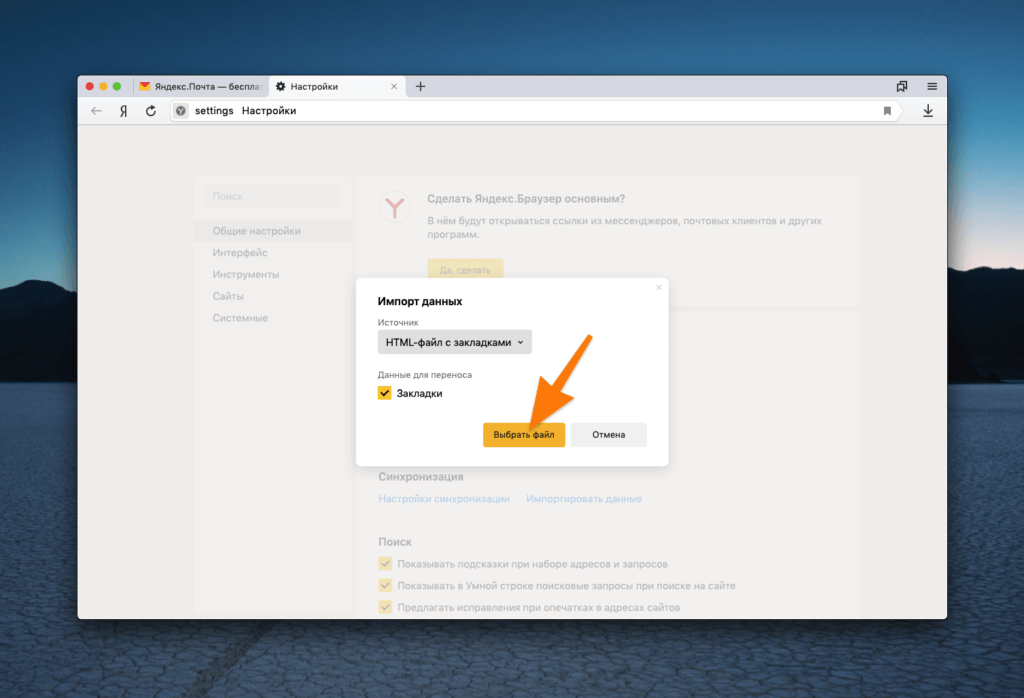Click the Сделать Яндекс.Браузер основным? heading

click(x=526, y=198)
